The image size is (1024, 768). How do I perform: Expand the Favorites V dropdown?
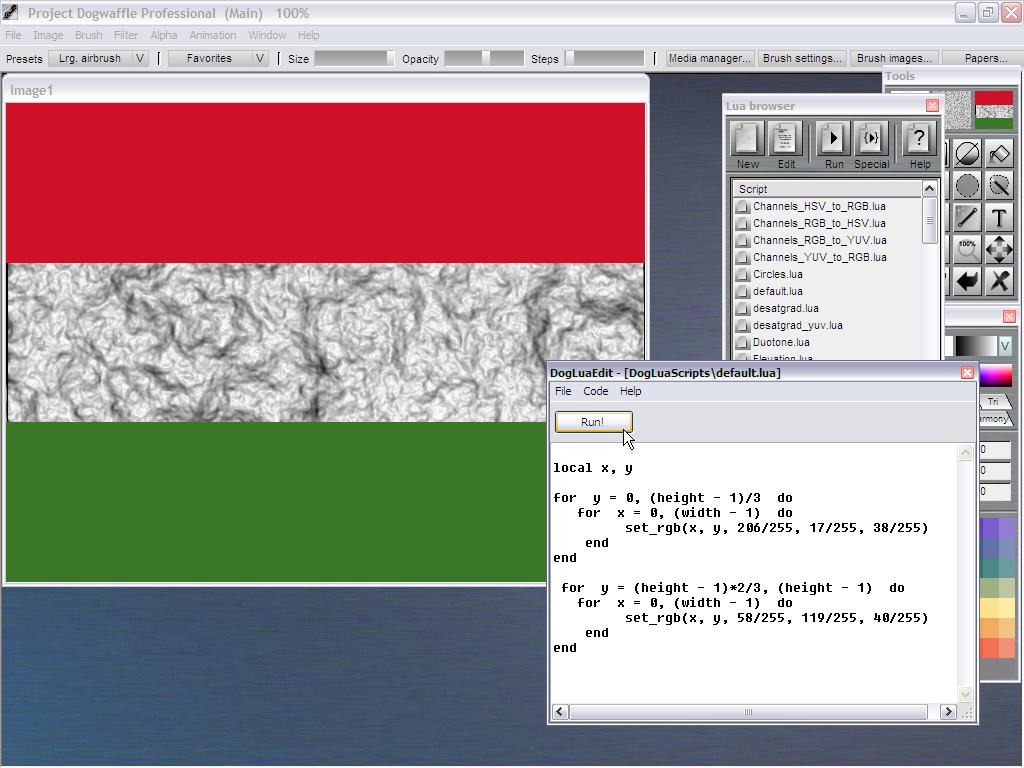point(260,58)
